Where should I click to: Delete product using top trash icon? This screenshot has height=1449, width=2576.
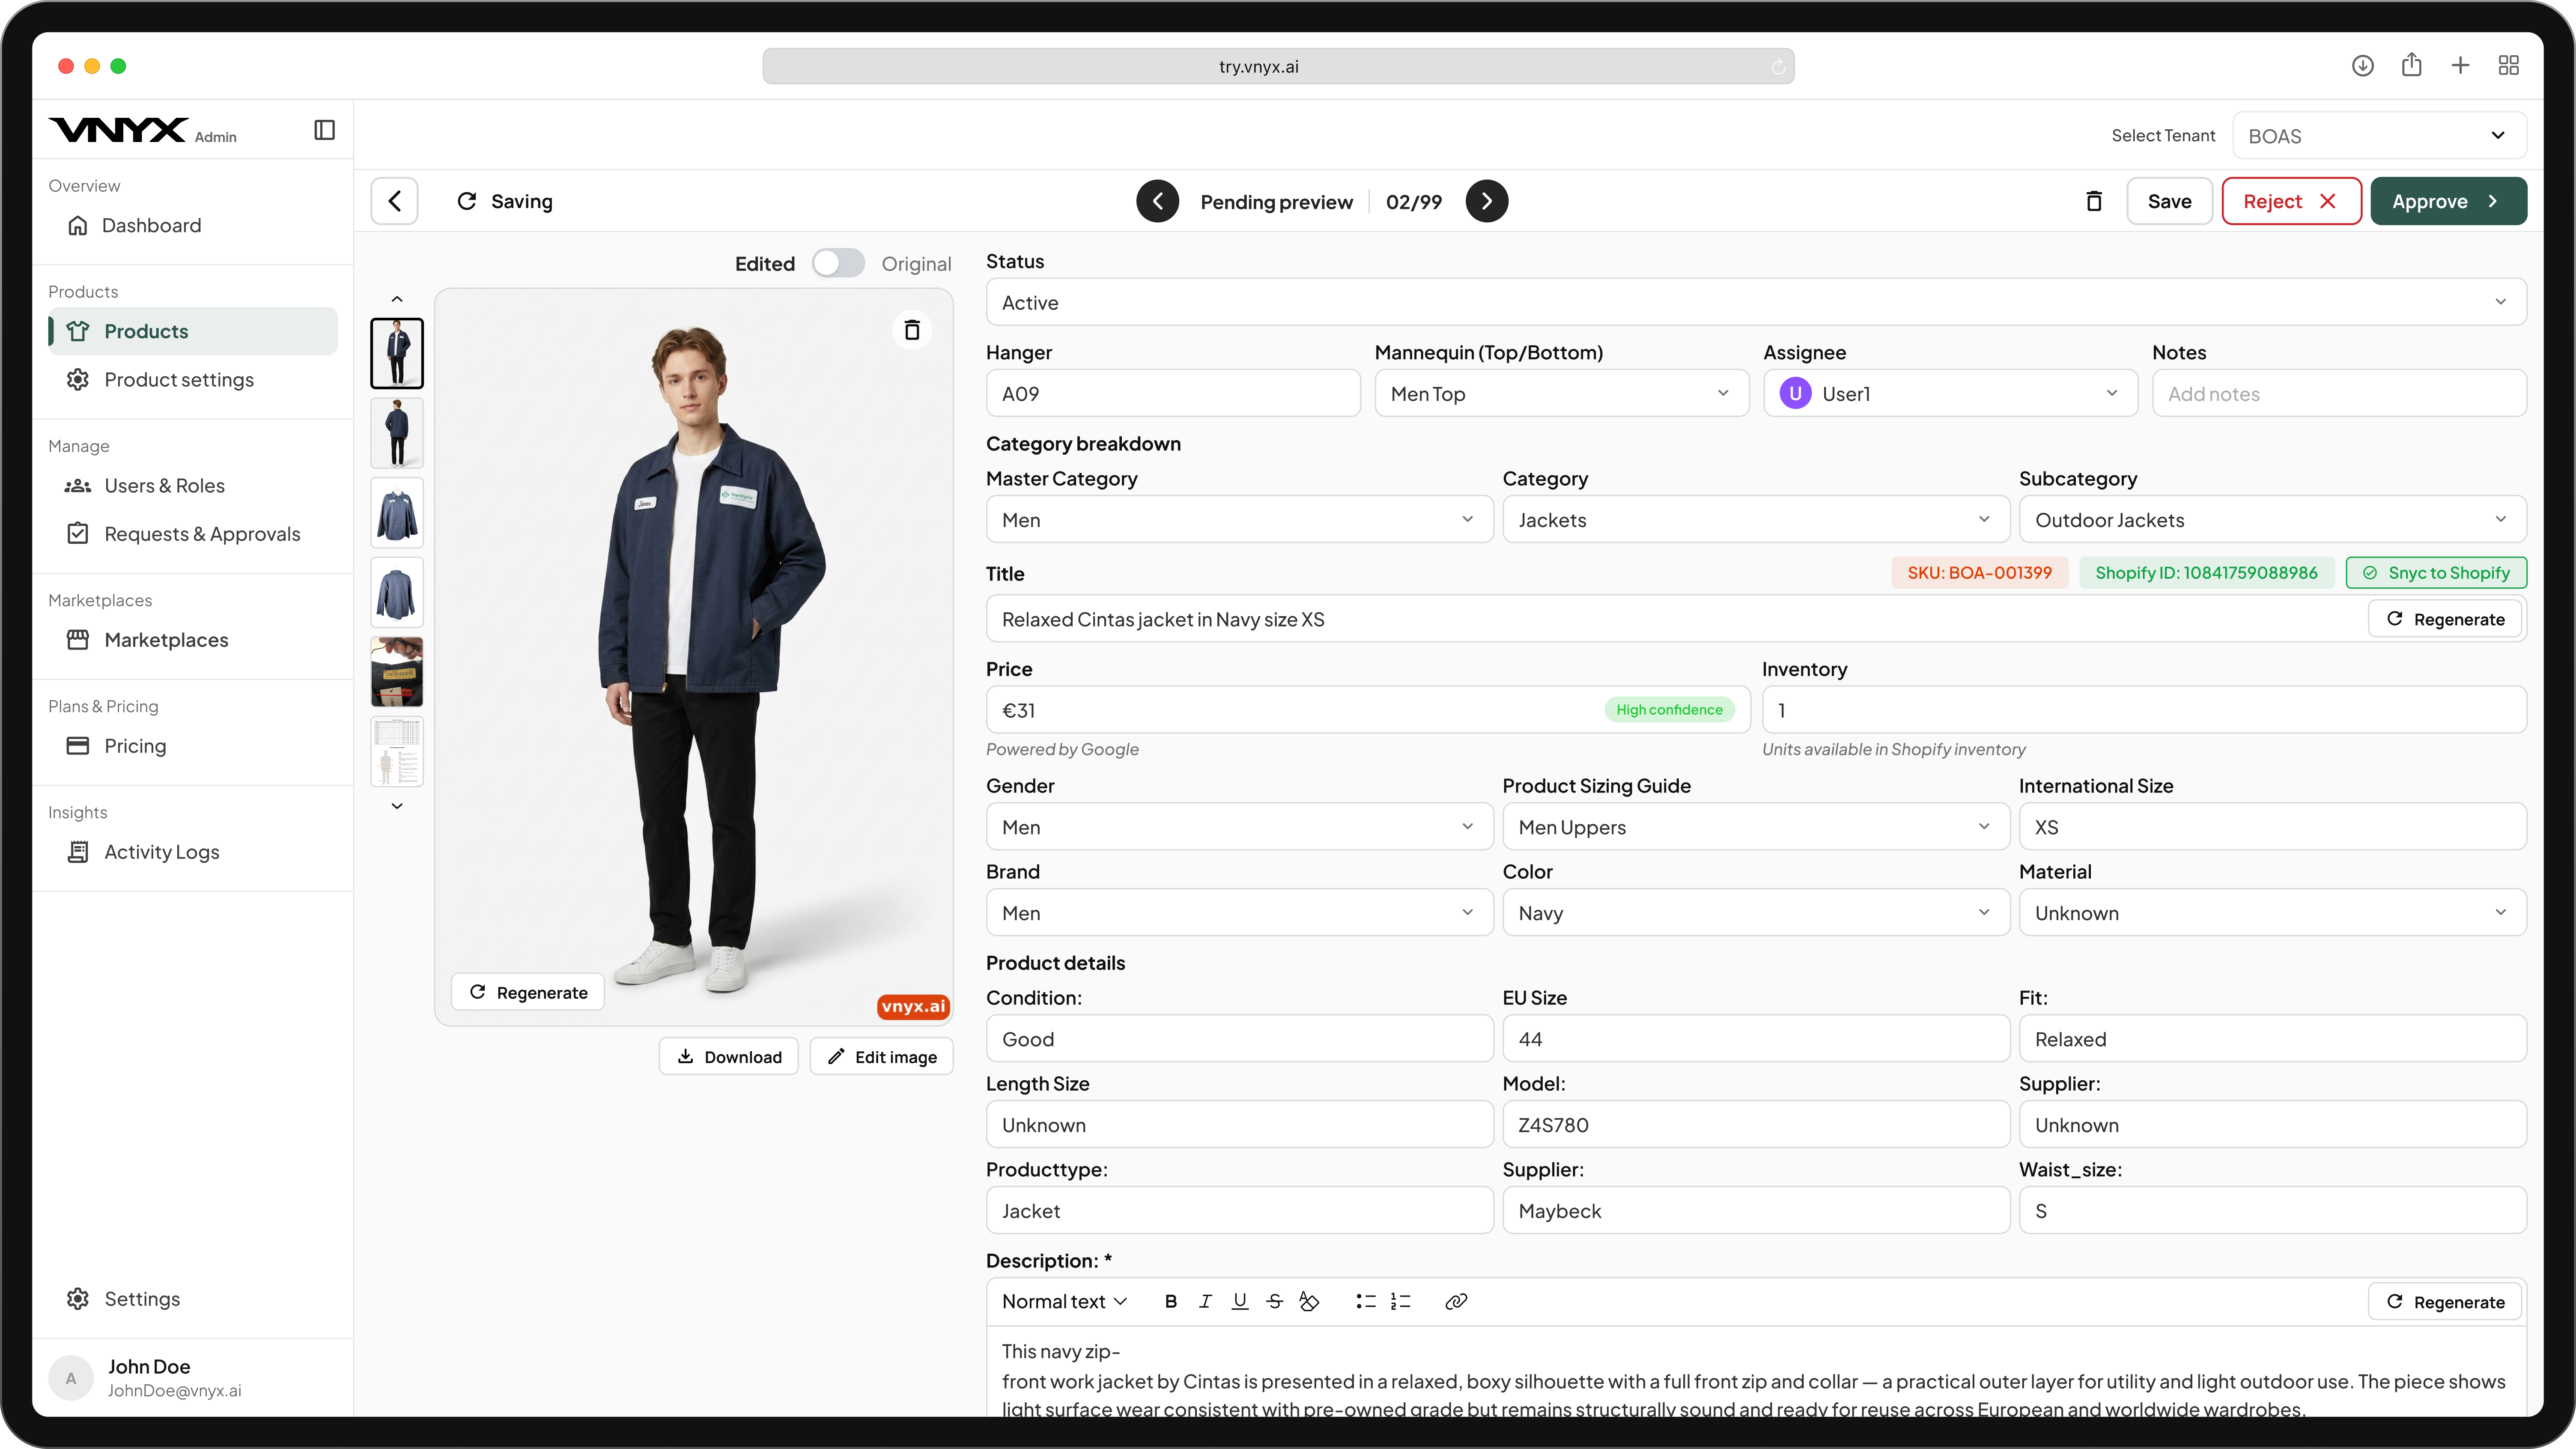pyautogui.click(x=2093, y=201)
